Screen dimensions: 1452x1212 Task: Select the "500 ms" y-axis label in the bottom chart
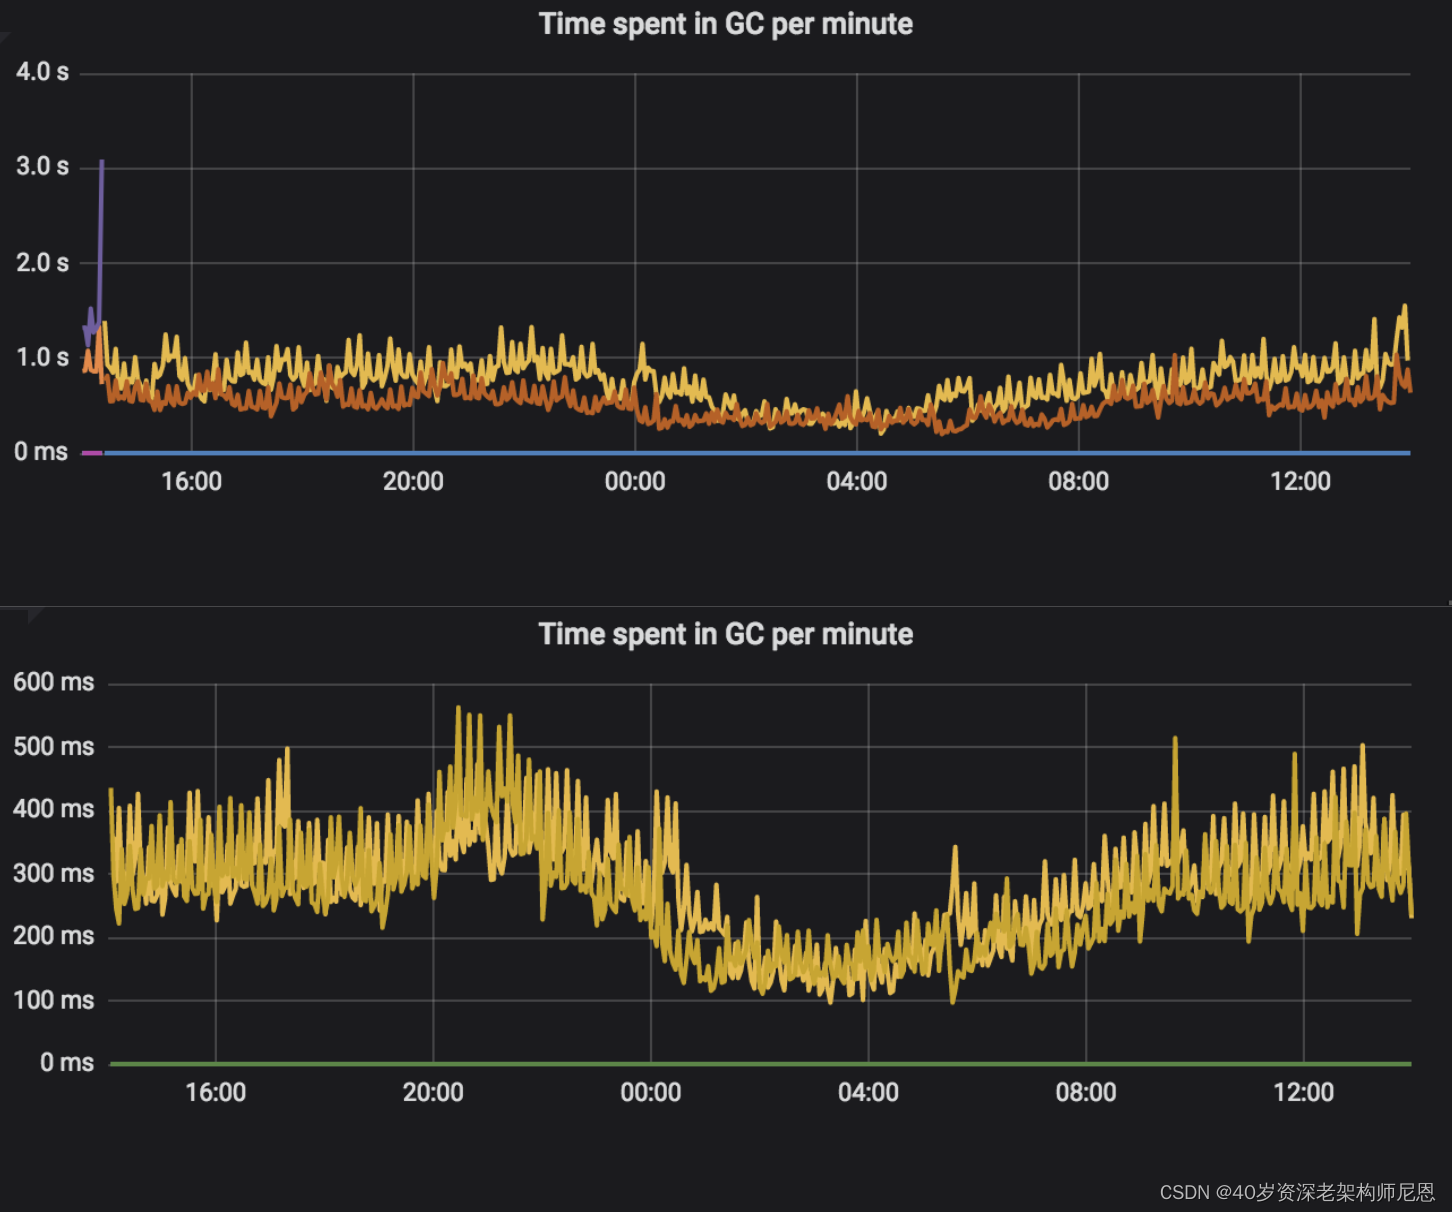coord(54,747)
